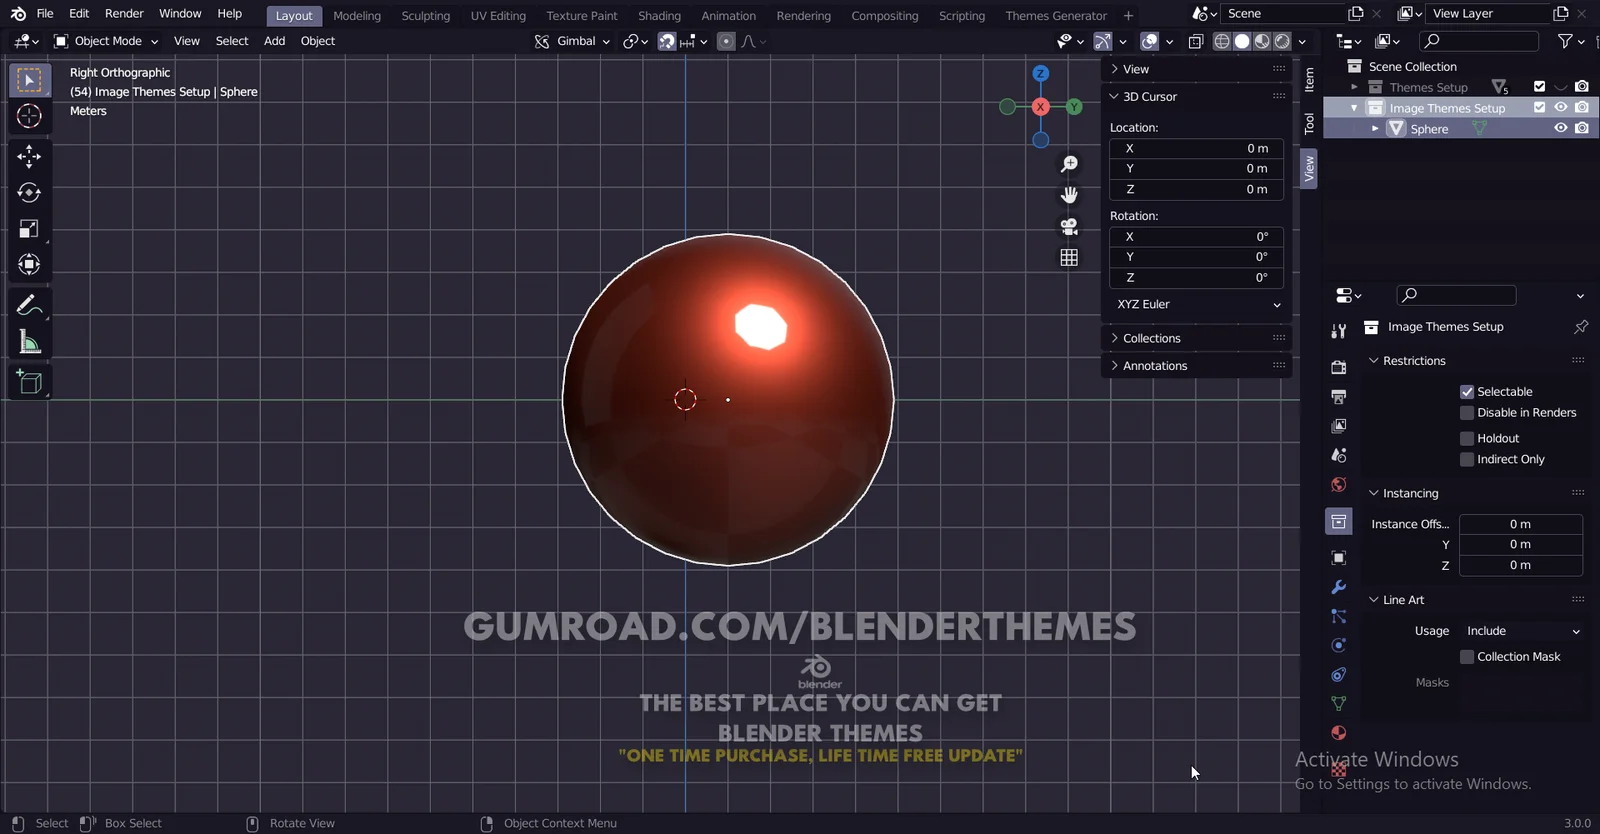Open the Gimbal transform orientation dropdown
Screen dimensions: 1600x834
[x=572, y=42]
